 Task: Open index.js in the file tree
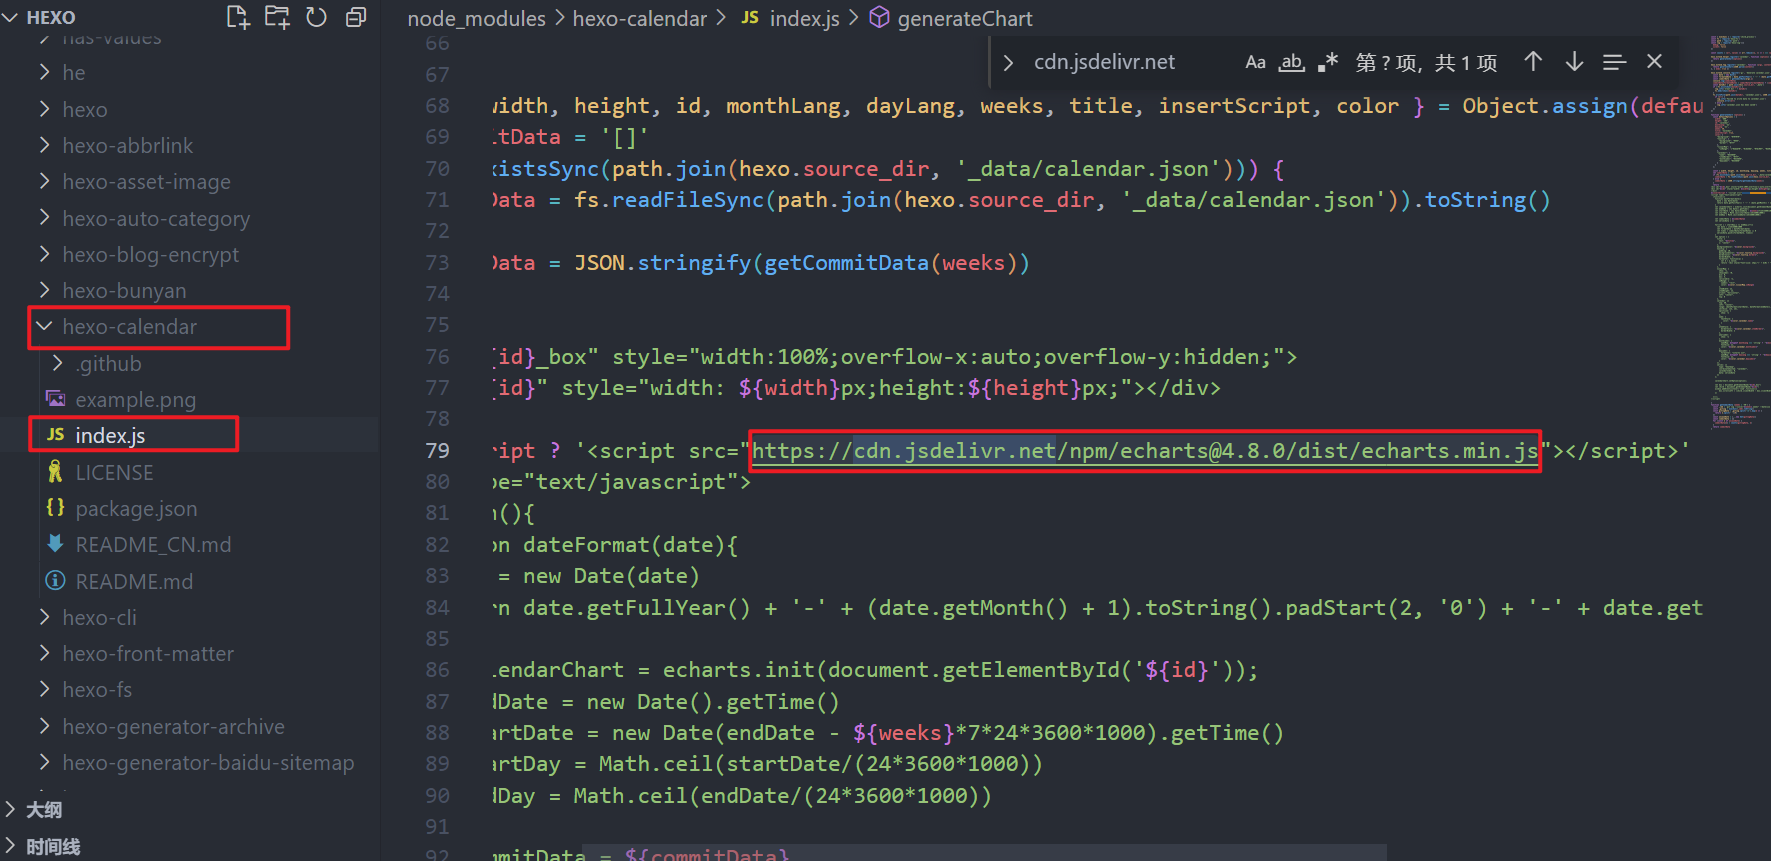click(x=110, y=436)
